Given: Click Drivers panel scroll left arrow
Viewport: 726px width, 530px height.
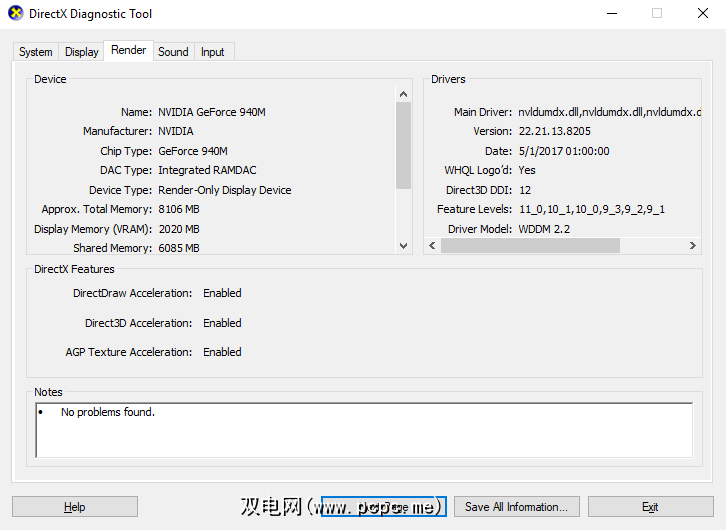Looking at the screenshot, I should click(432, 245).
